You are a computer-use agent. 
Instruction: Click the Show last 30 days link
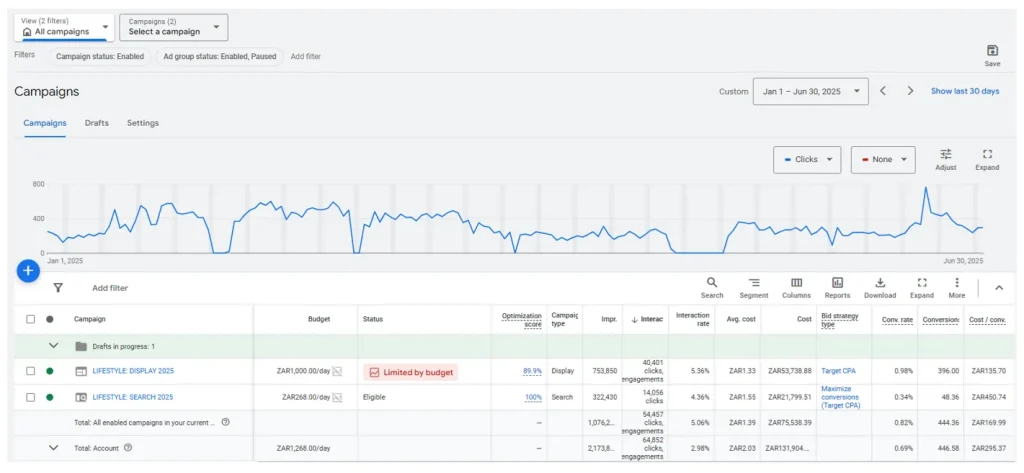coord(964,91)
